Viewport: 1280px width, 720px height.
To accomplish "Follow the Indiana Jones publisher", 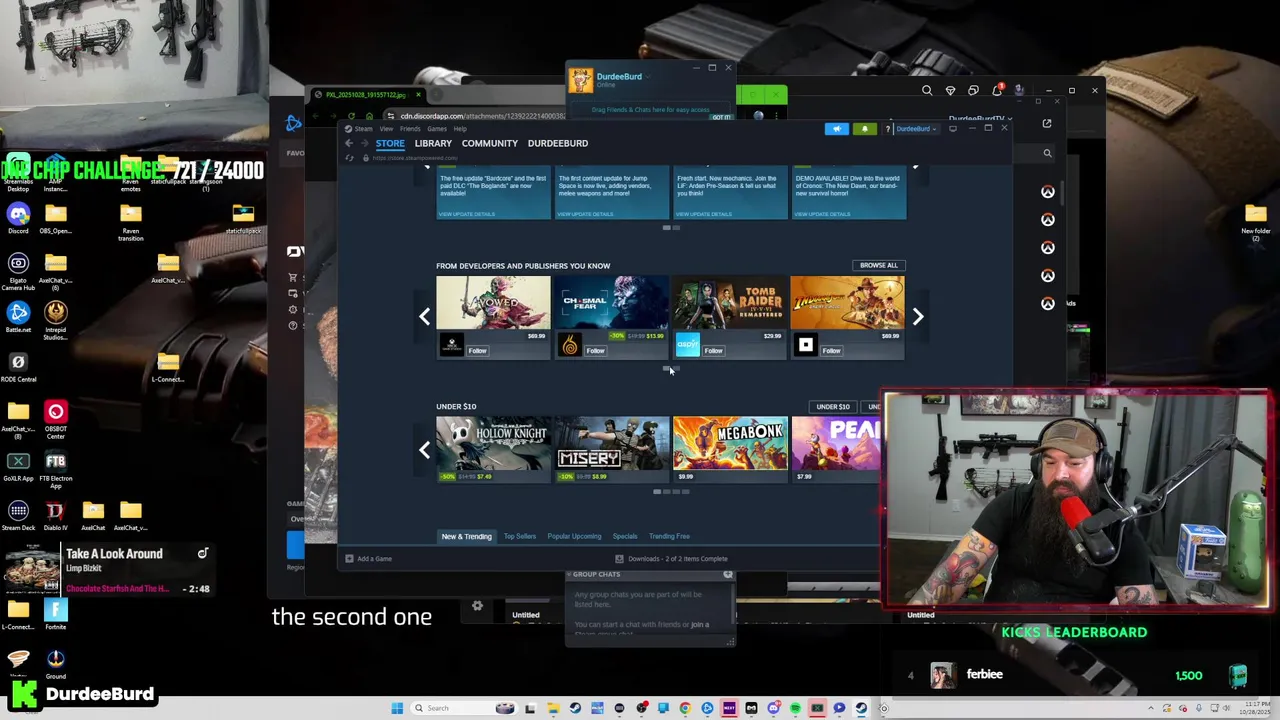I will (x=832, y=351).
